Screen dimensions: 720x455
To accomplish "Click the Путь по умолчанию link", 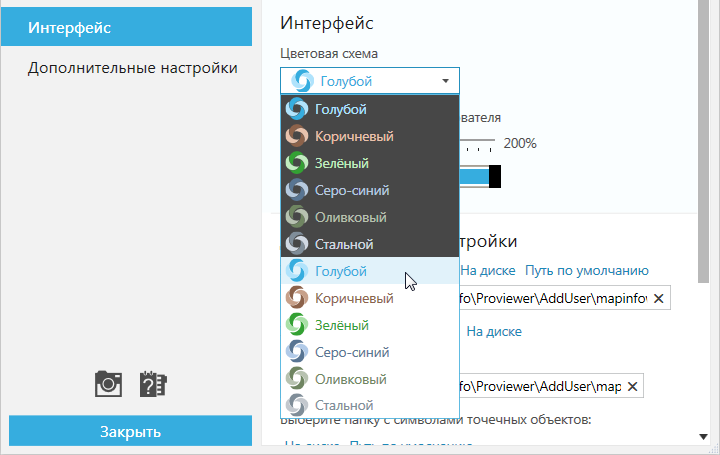I will (x=586, y=270).
